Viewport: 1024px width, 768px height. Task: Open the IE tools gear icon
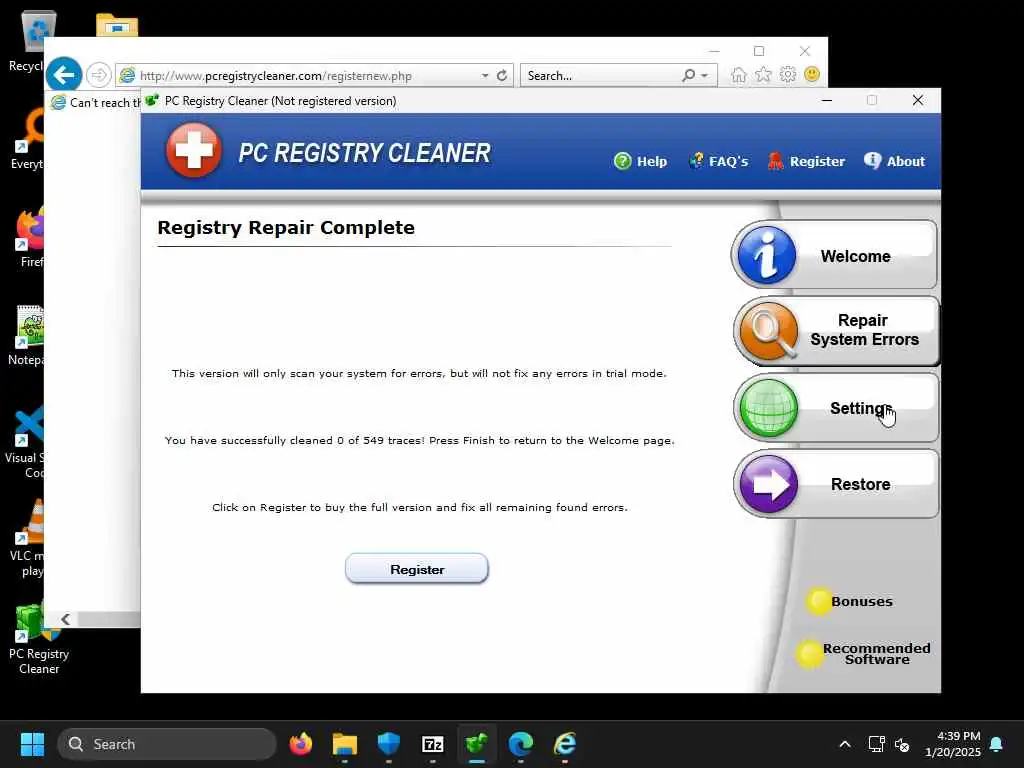point(788,74)
